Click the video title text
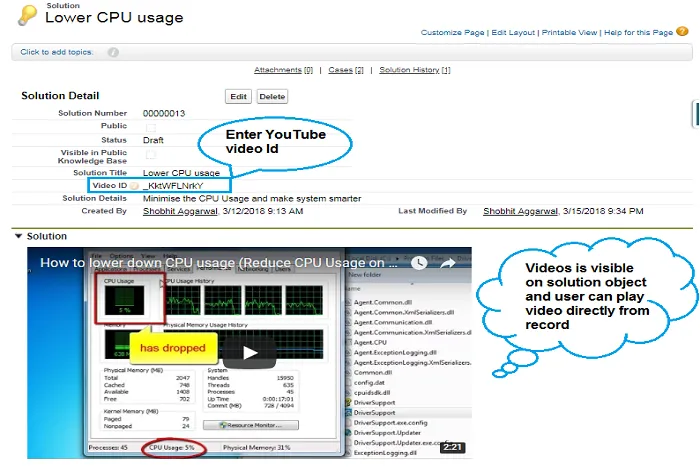 (x=219, y=263)
